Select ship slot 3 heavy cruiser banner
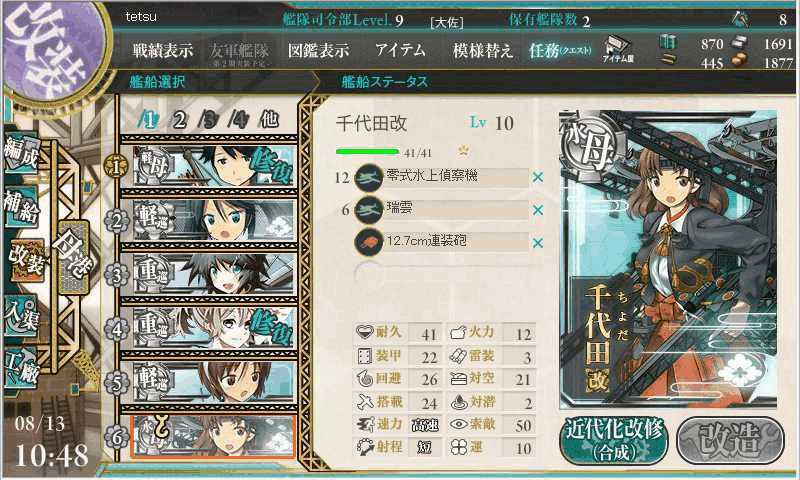This screenshot has height=480, width=800. (x=214, y=275)
